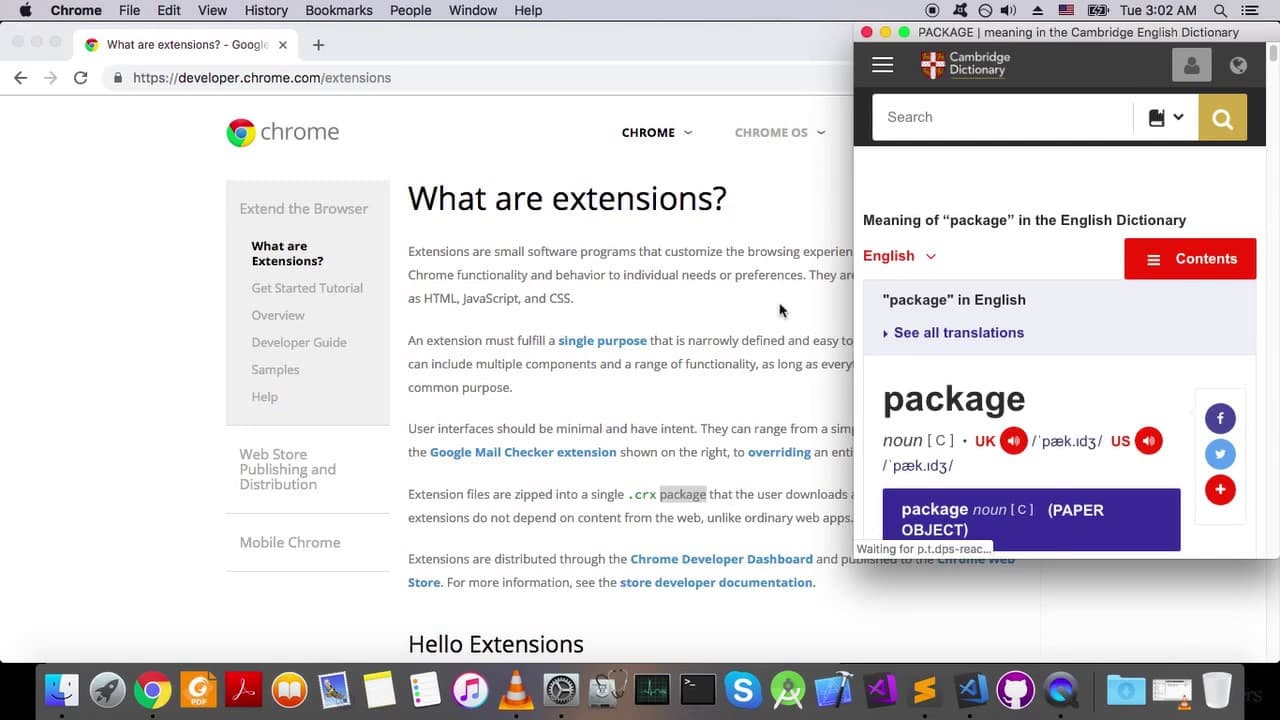The width and height of the screenshot is (1280, 720).
Task: Open the dictionary selection dropdown beside Search
Action: 1166,117
